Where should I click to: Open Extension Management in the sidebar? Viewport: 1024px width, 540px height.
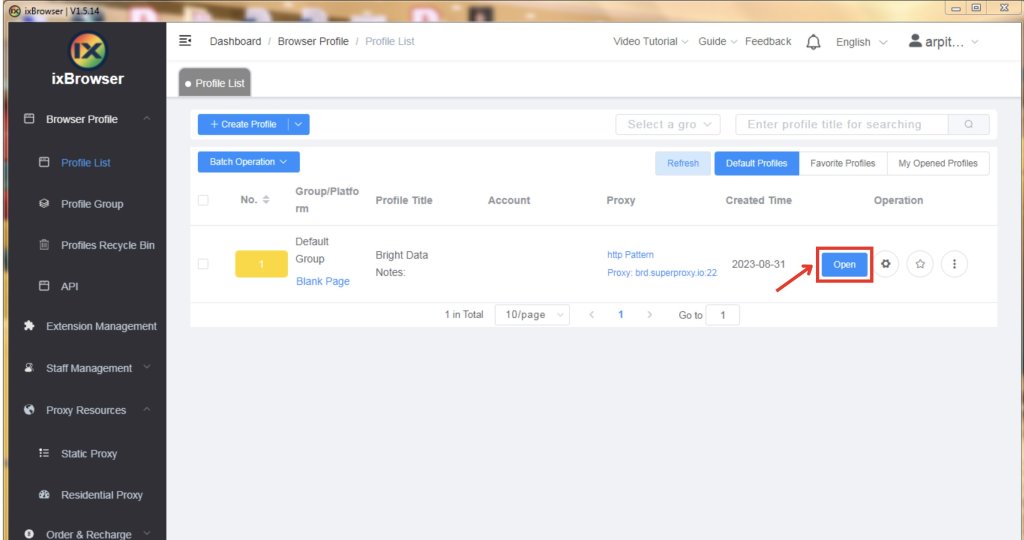pos(100,326)
